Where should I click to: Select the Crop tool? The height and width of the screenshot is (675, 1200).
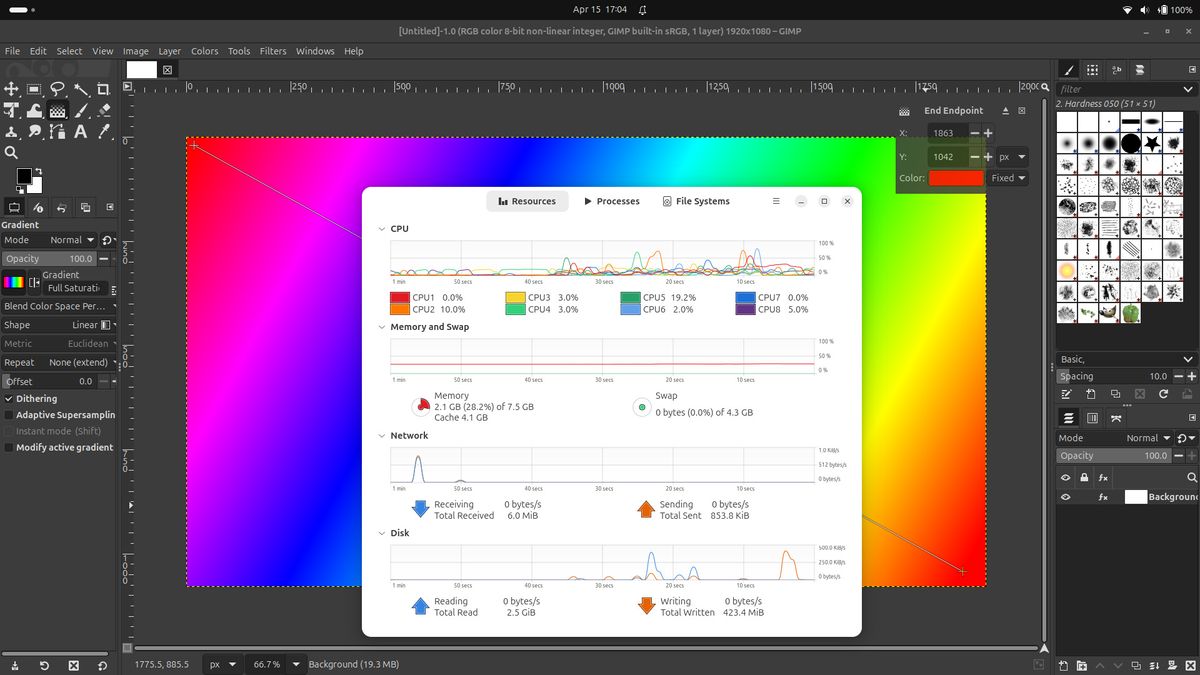103,89
